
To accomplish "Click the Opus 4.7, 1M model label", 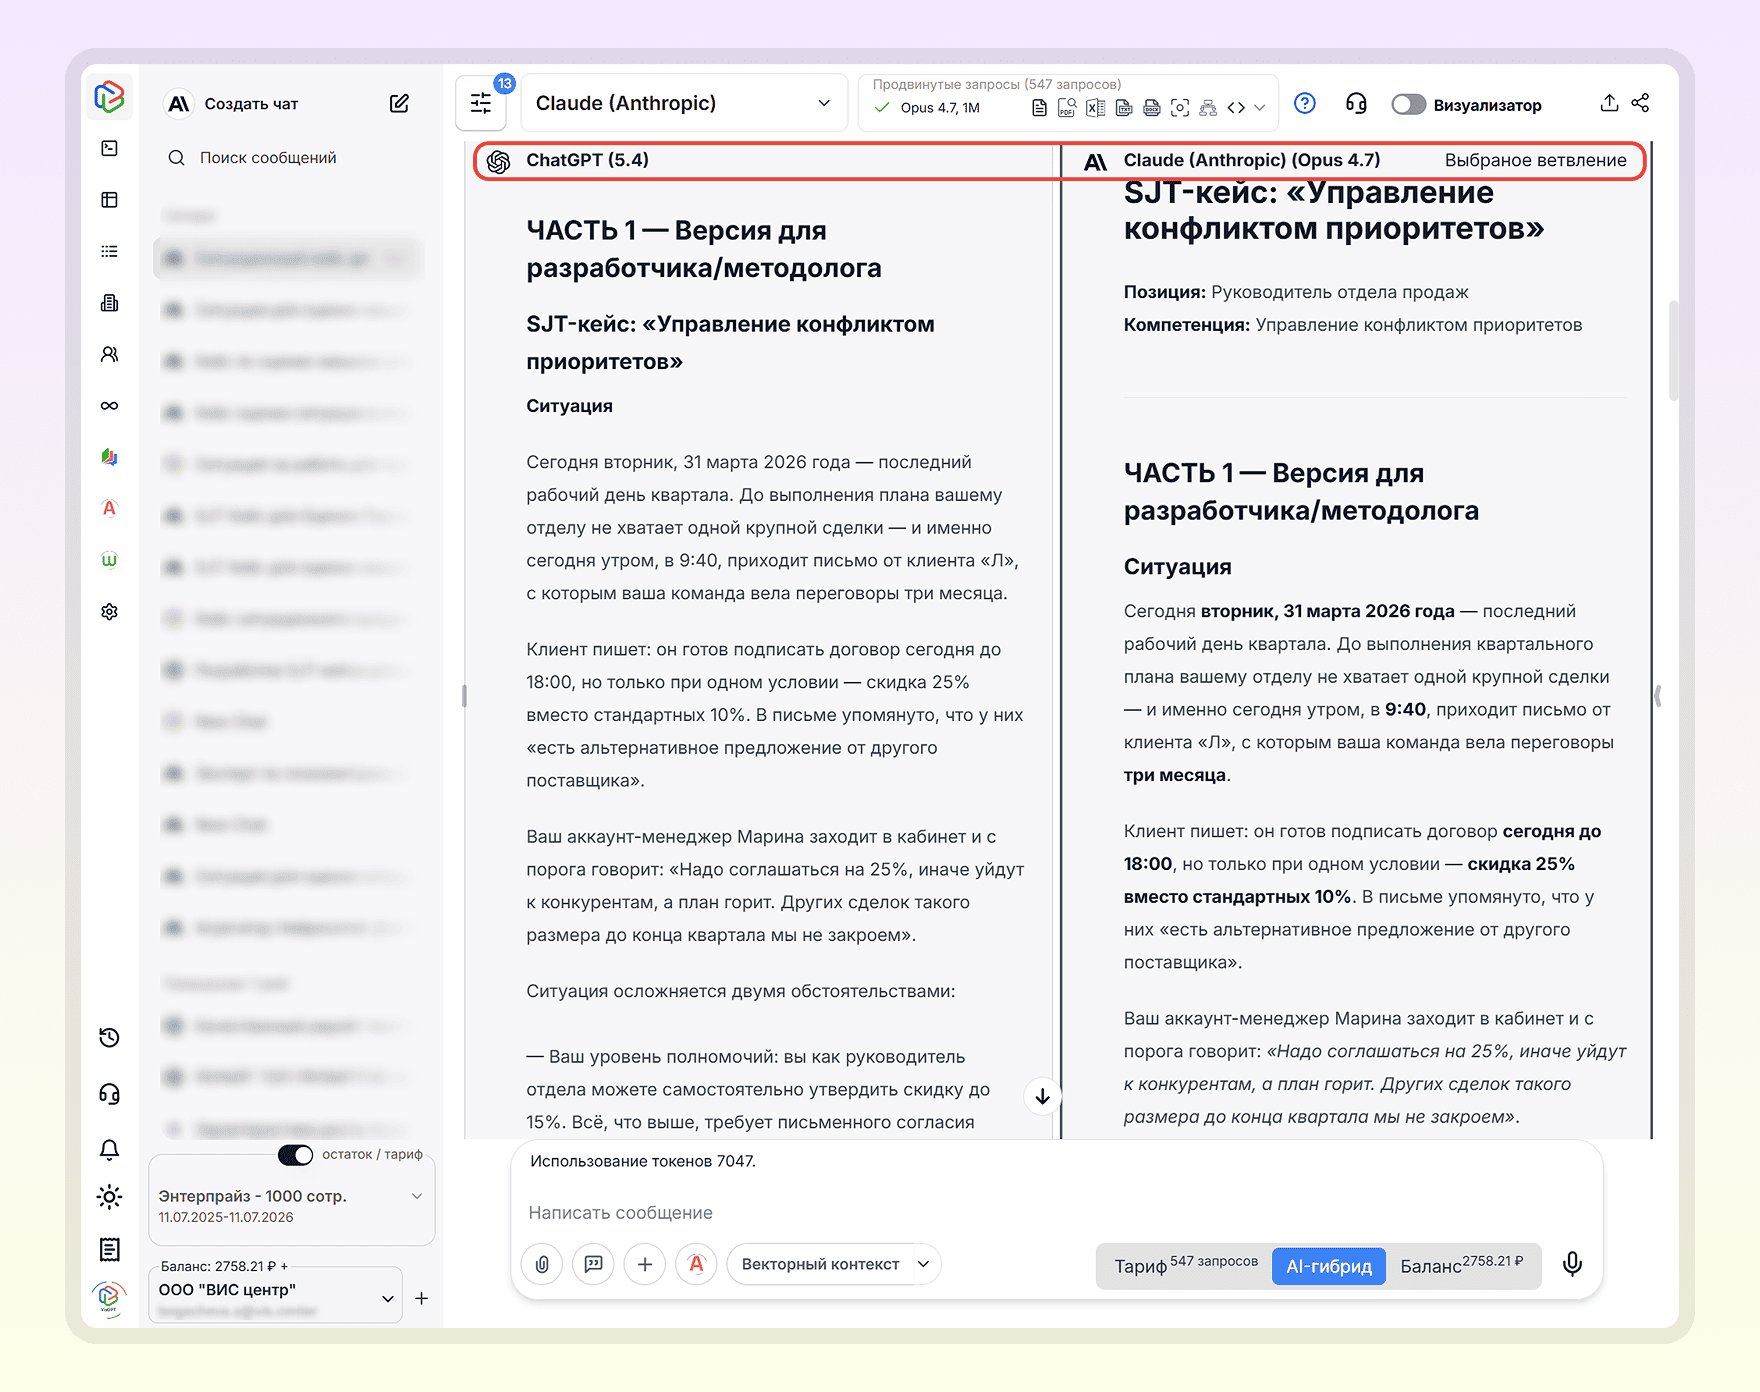I will click(939, 108).
